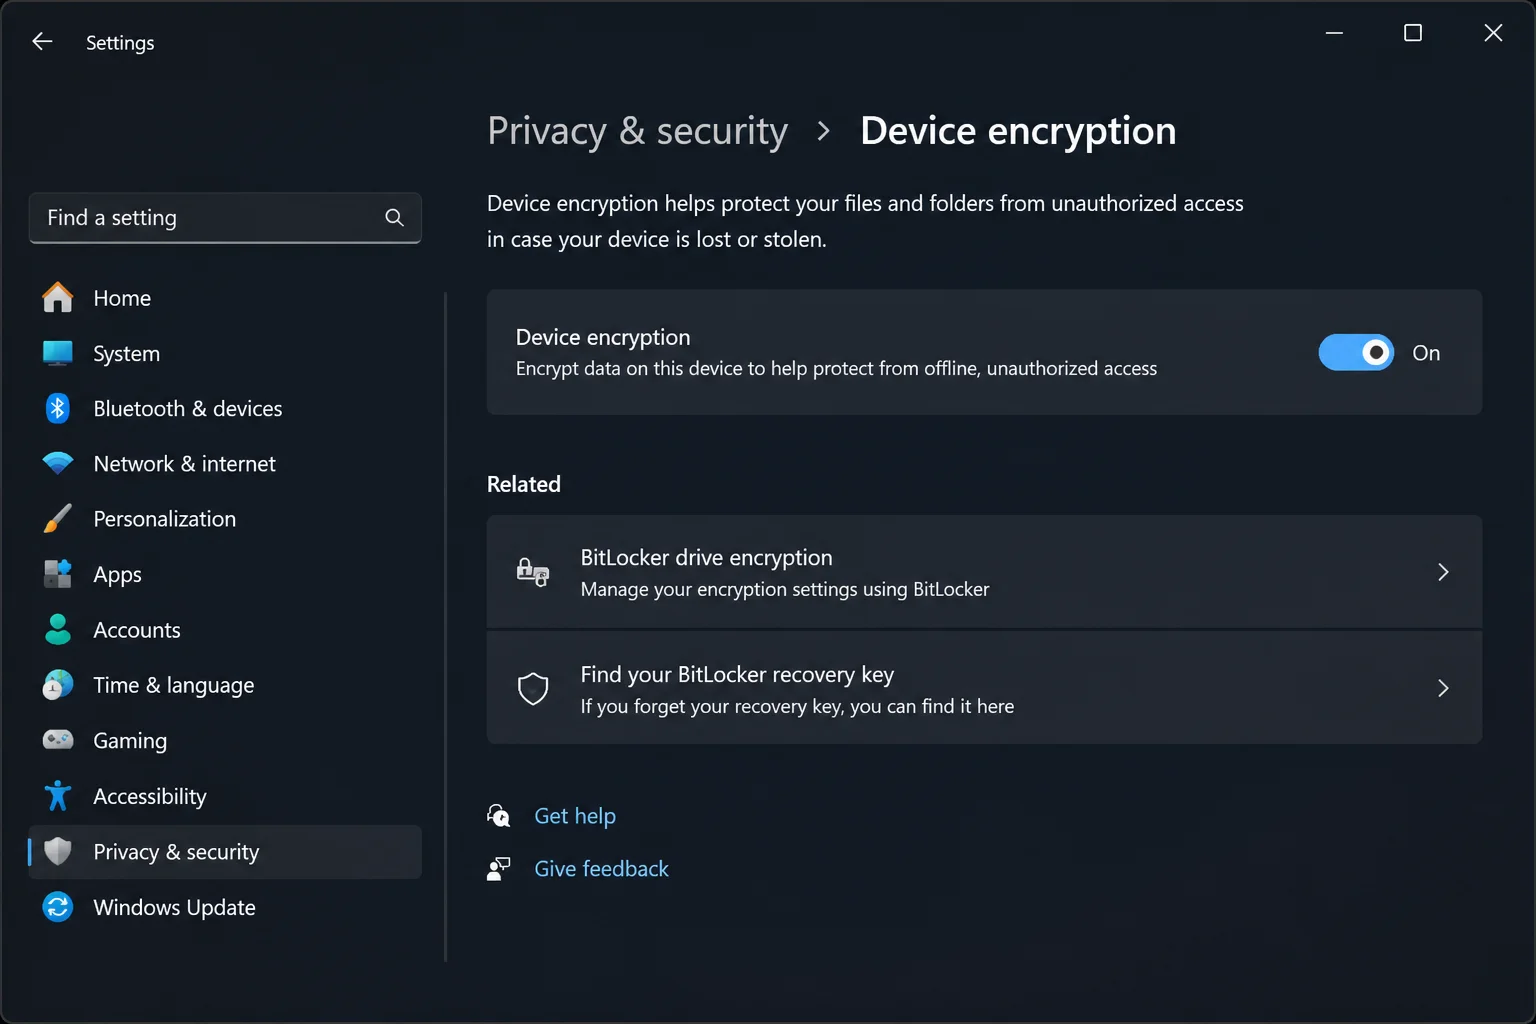Click the recovery key shield icon
Image resolution: width=1536 pixels, height=1024 pixels.
coord(533,688)
